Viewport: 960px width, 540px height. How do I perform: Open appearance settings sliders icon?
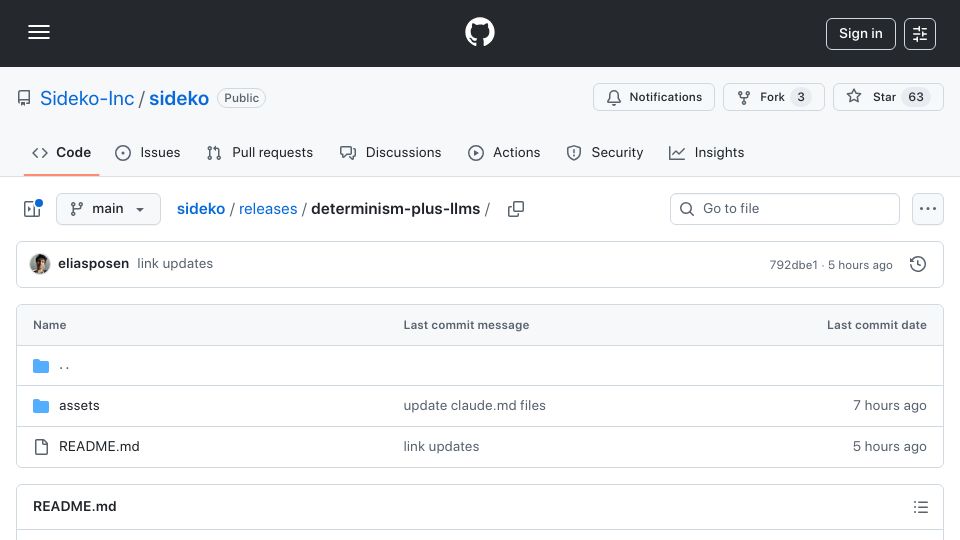[920, 34]
